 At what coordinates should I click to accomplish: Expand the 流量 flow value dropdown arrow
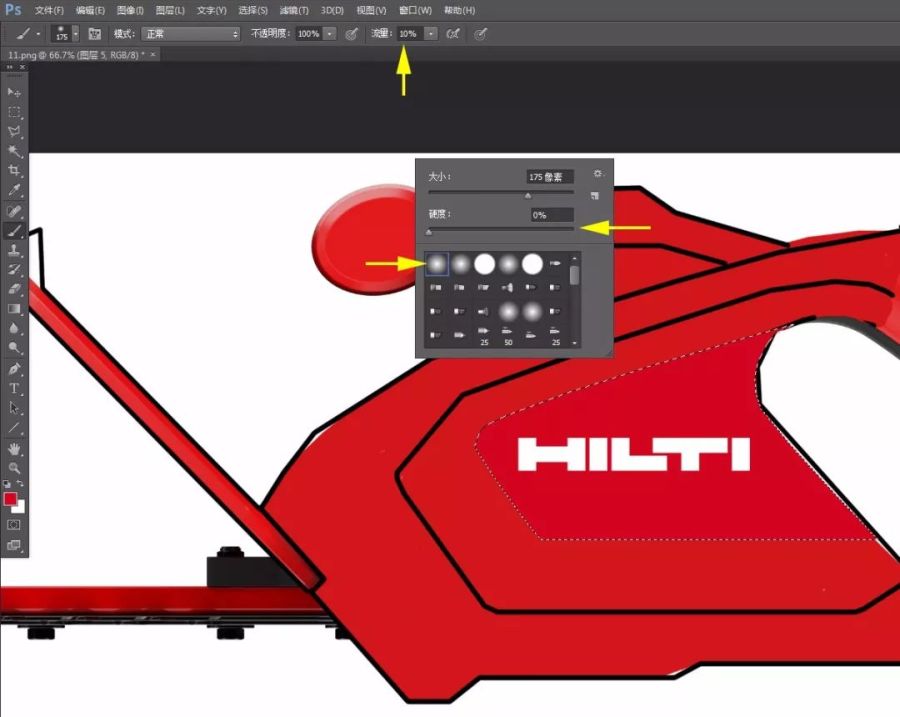pos(431,33)
